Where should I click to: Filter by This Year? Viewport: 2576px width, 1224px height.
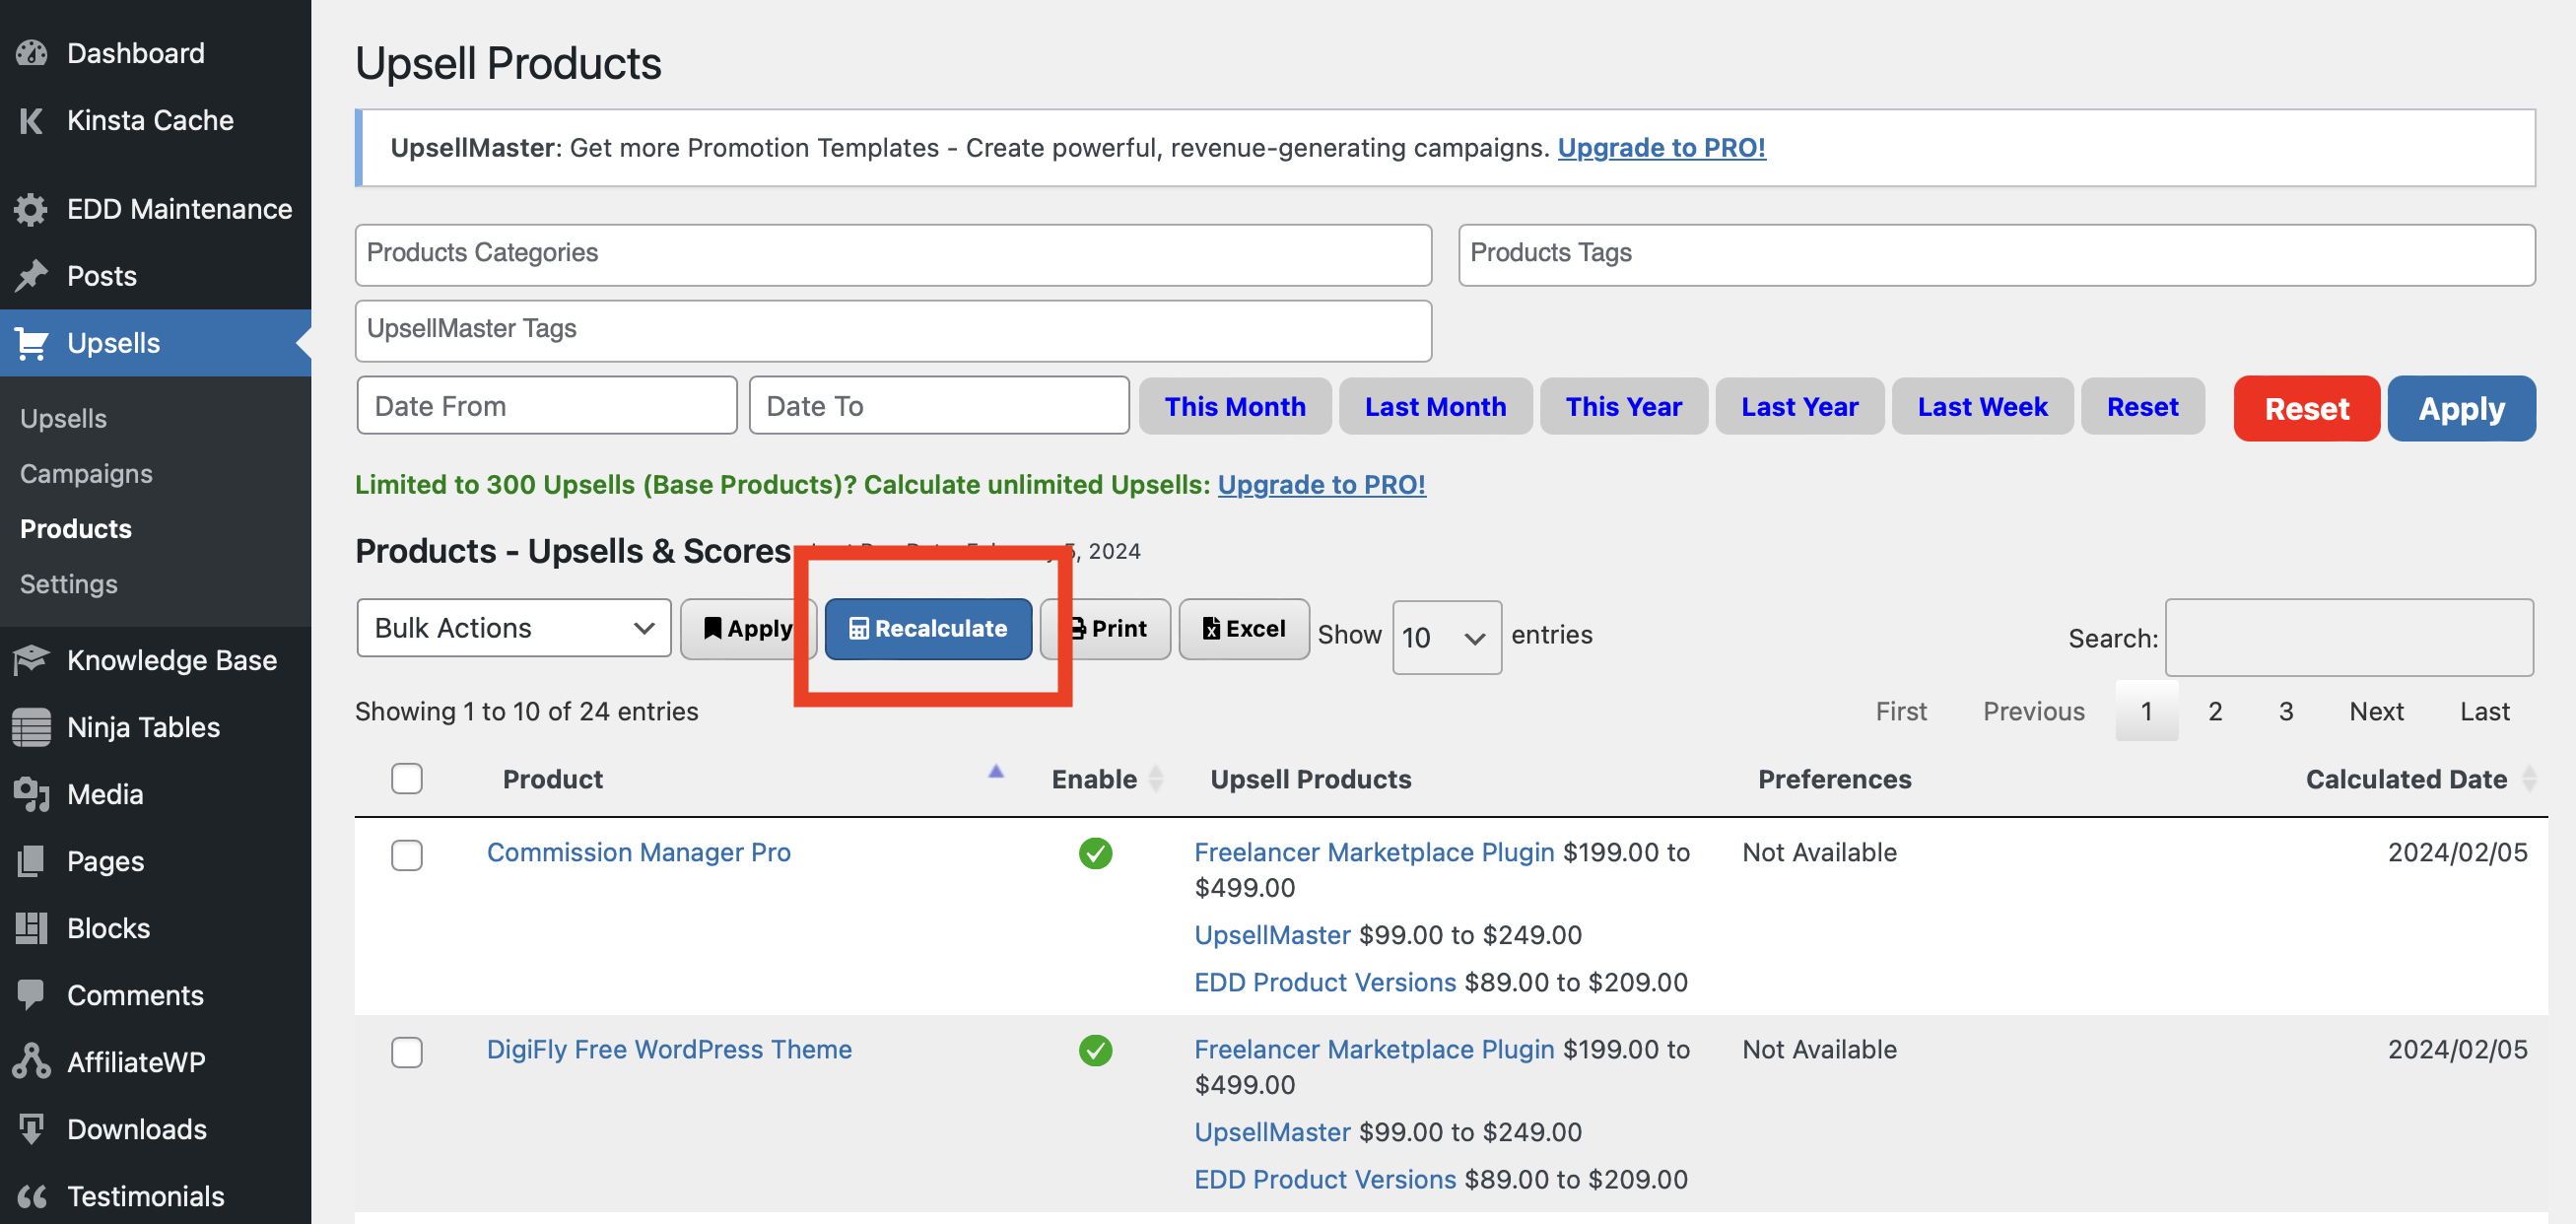(1623, 406)
